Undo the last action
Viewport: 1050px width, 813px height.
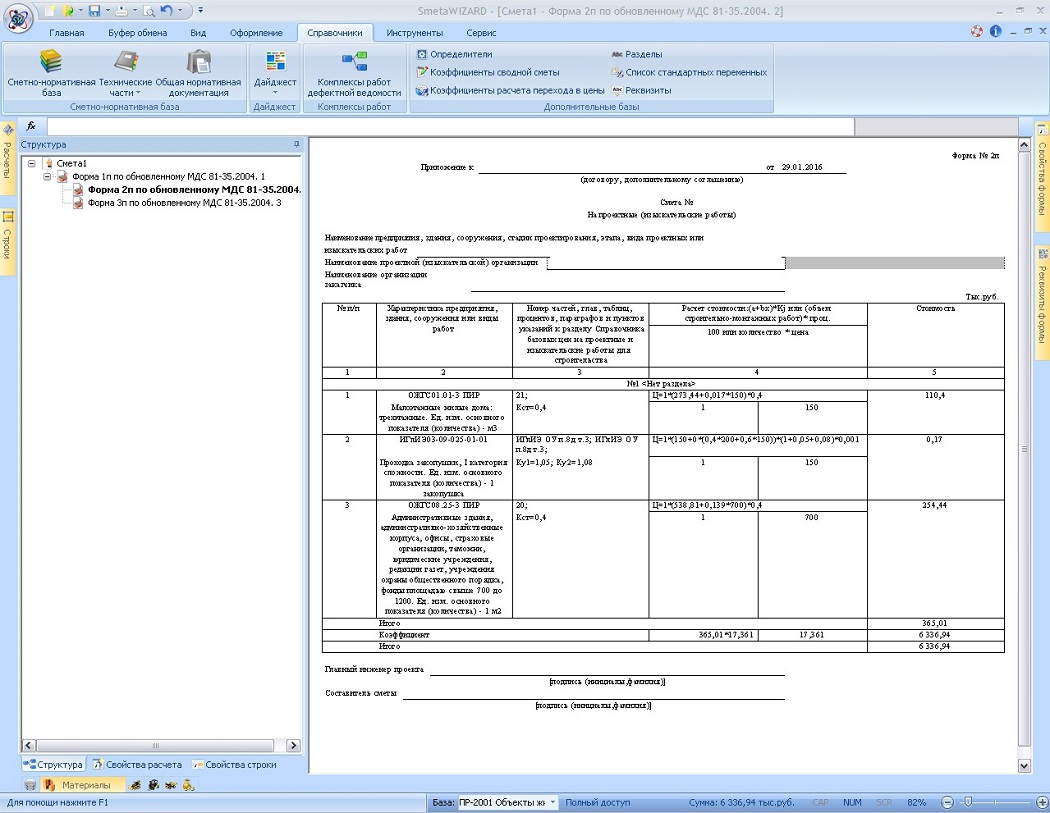pos(167,11)
